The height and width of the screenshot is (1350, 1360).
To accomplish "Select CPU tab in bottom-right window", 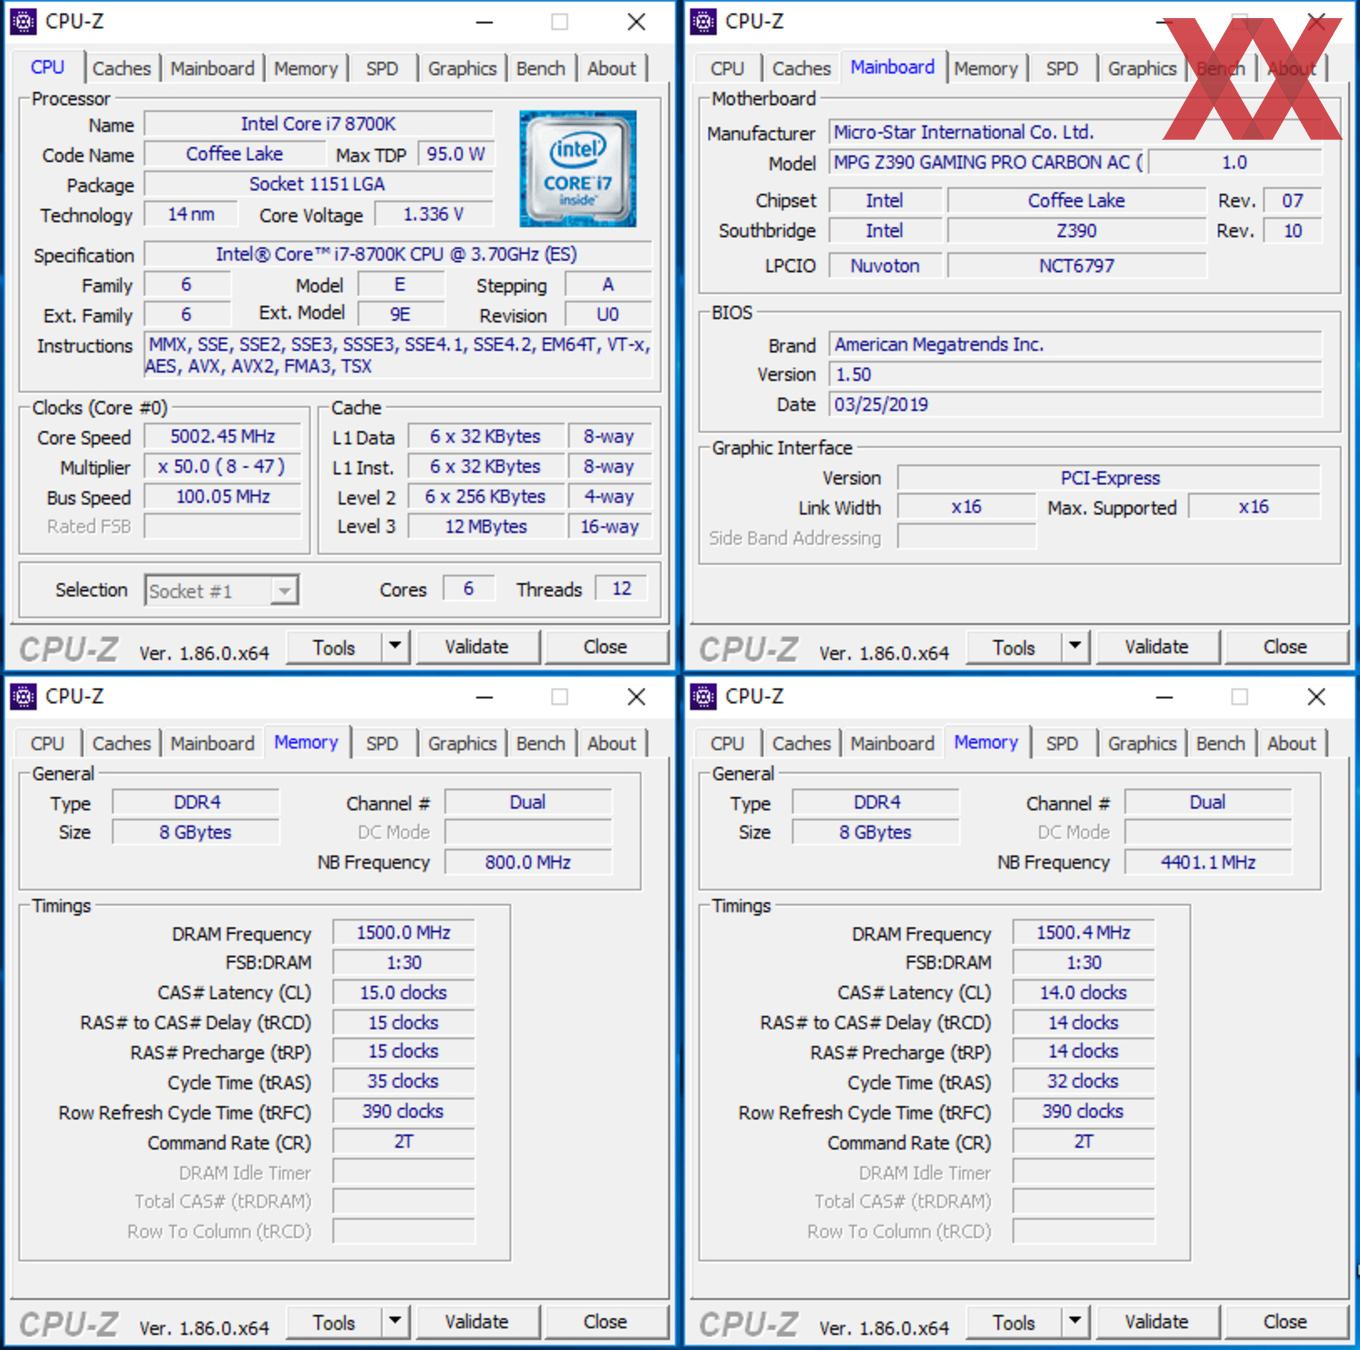I will pyautogui.click(x=727, y=743).
